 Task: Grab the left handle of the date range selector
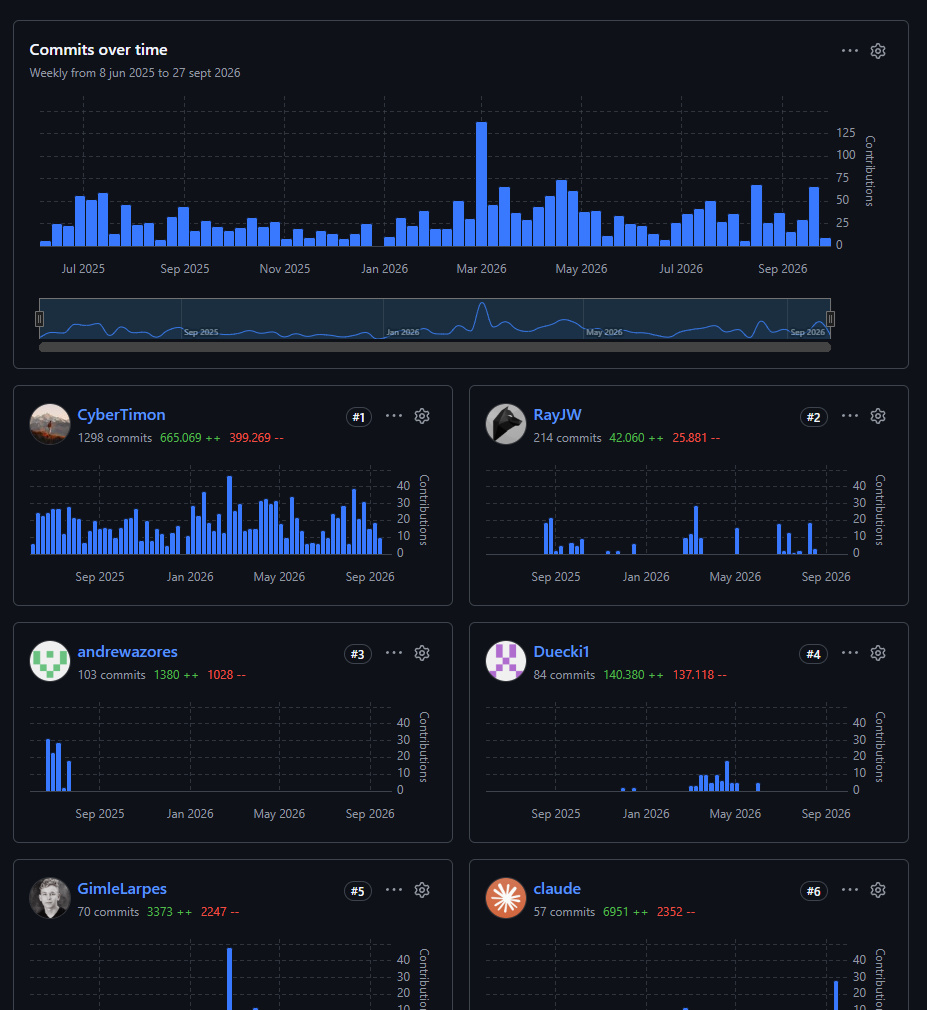coord(39,319)
